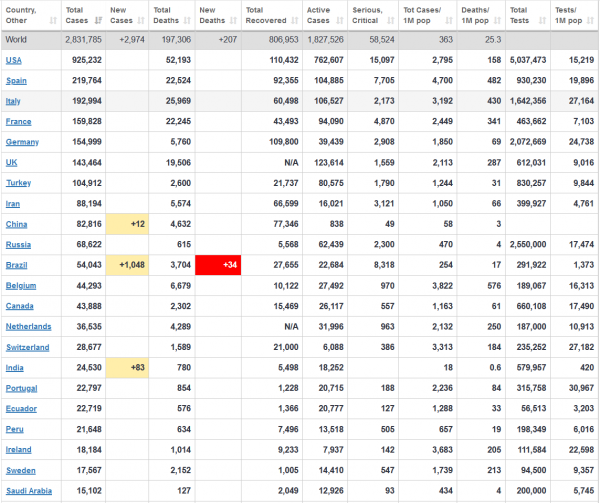Image resolution: width=600 pixels, height=503 pixels.
Task: Open the Spain country link
Action: click(16, 81)
